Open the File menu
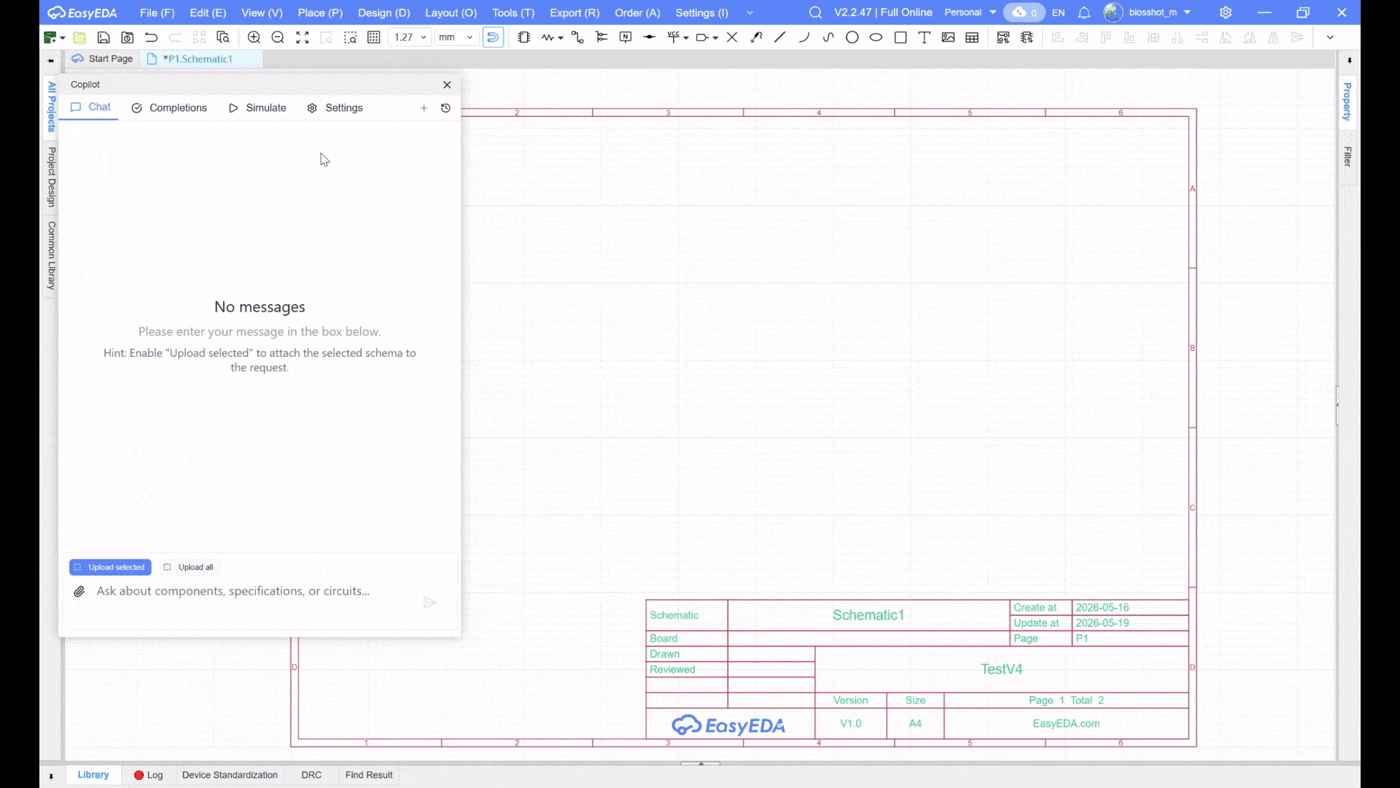 [157, 13]
